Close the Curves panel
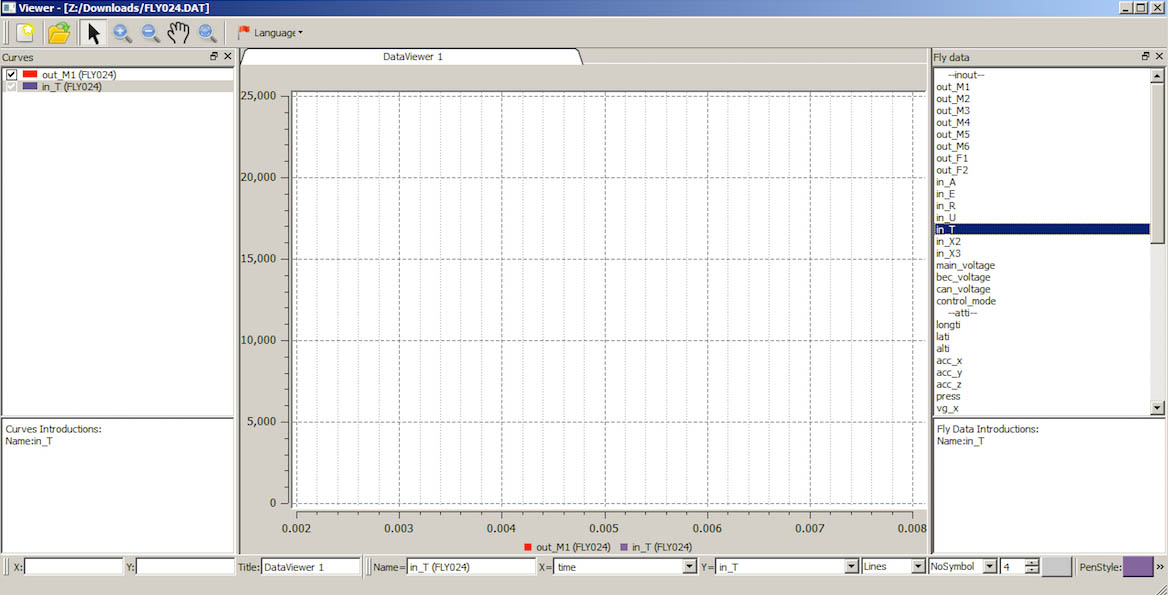The height and width of the screenshot is (595, 1168). (x=228, y=57)
